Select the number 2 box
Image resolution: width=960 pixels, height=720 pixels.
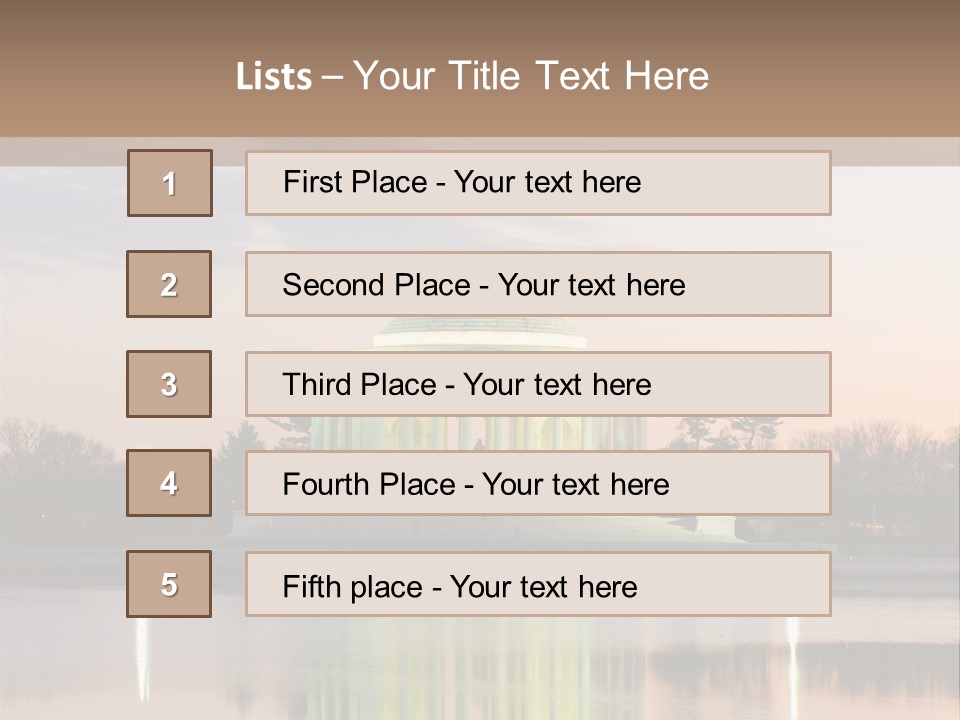pos(169,284)
